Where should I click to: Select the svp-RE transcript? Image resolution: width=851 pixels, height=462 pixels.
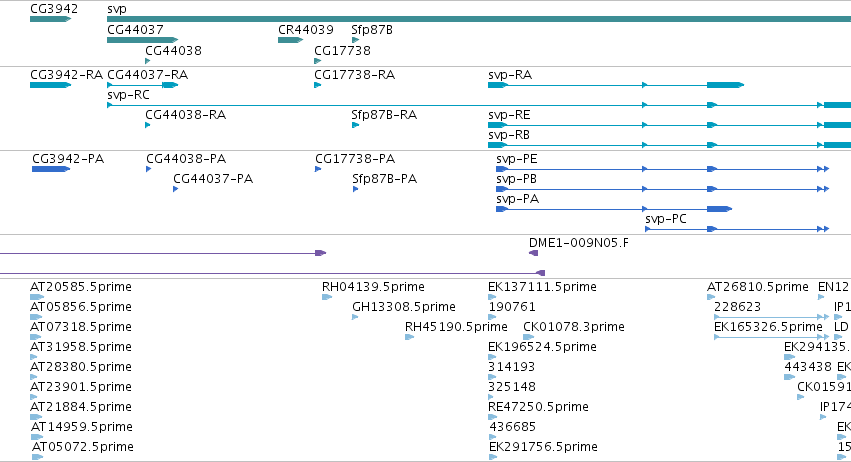[x=669, y=125]
